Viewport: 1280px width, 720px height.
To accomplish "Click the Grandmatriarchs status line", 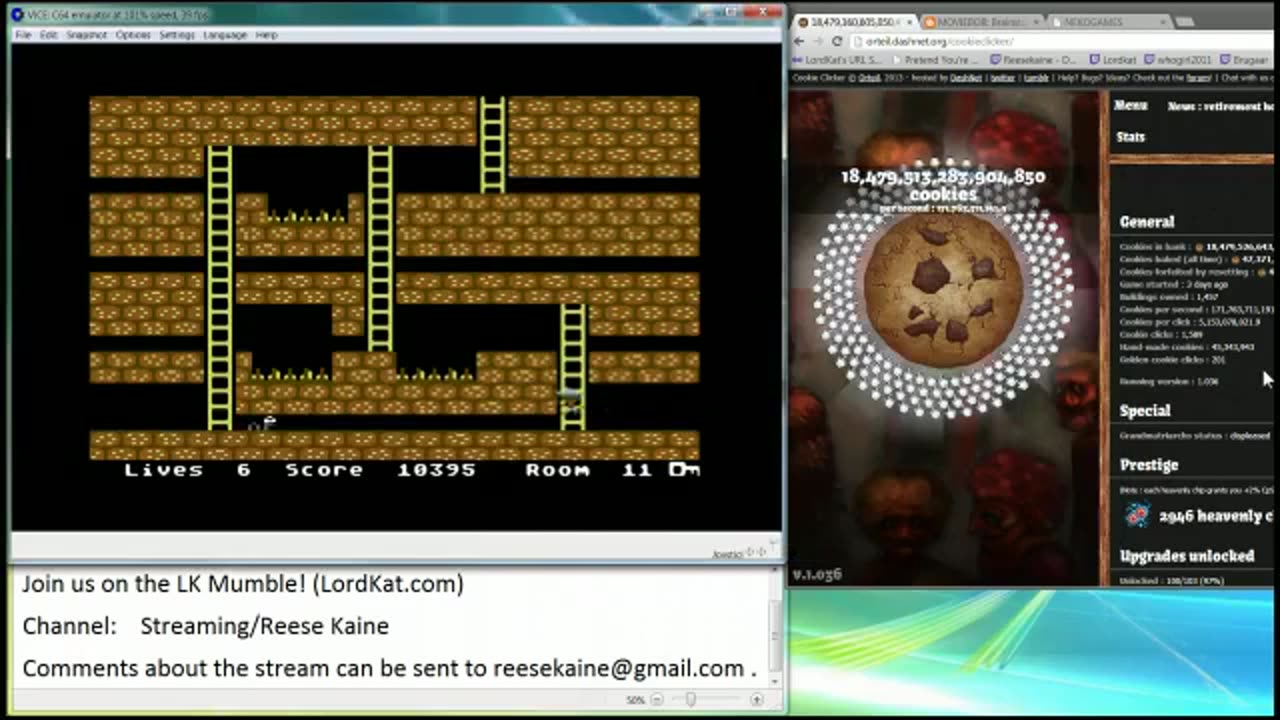I will pos(1195,436).
